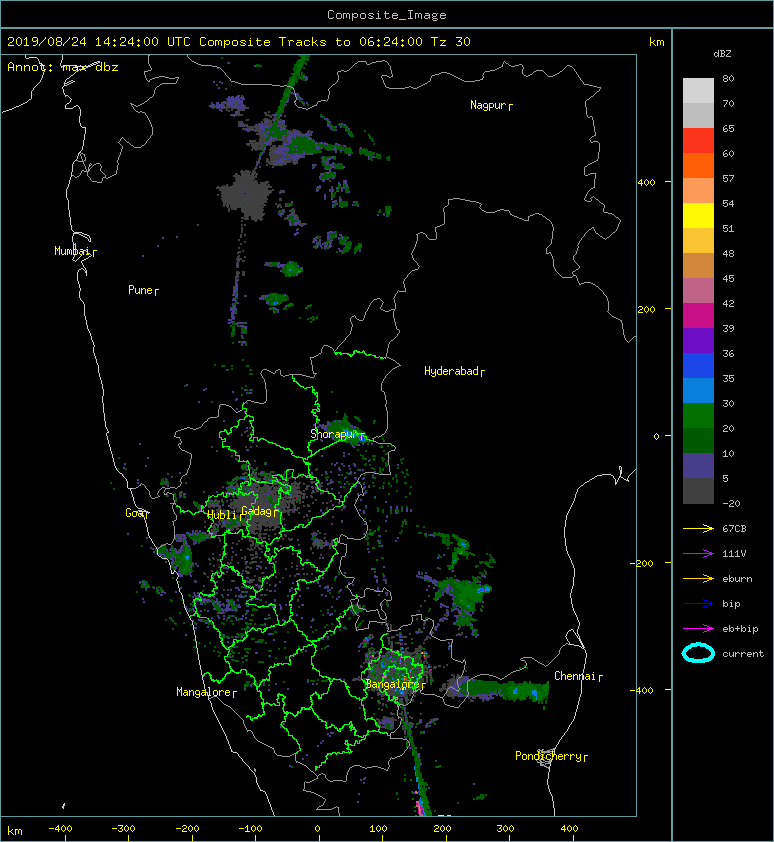Viewport: 774px width, 842px height.
Task: Click the light gray 80 dBZ legend swatch
Action: coord(698,91)
